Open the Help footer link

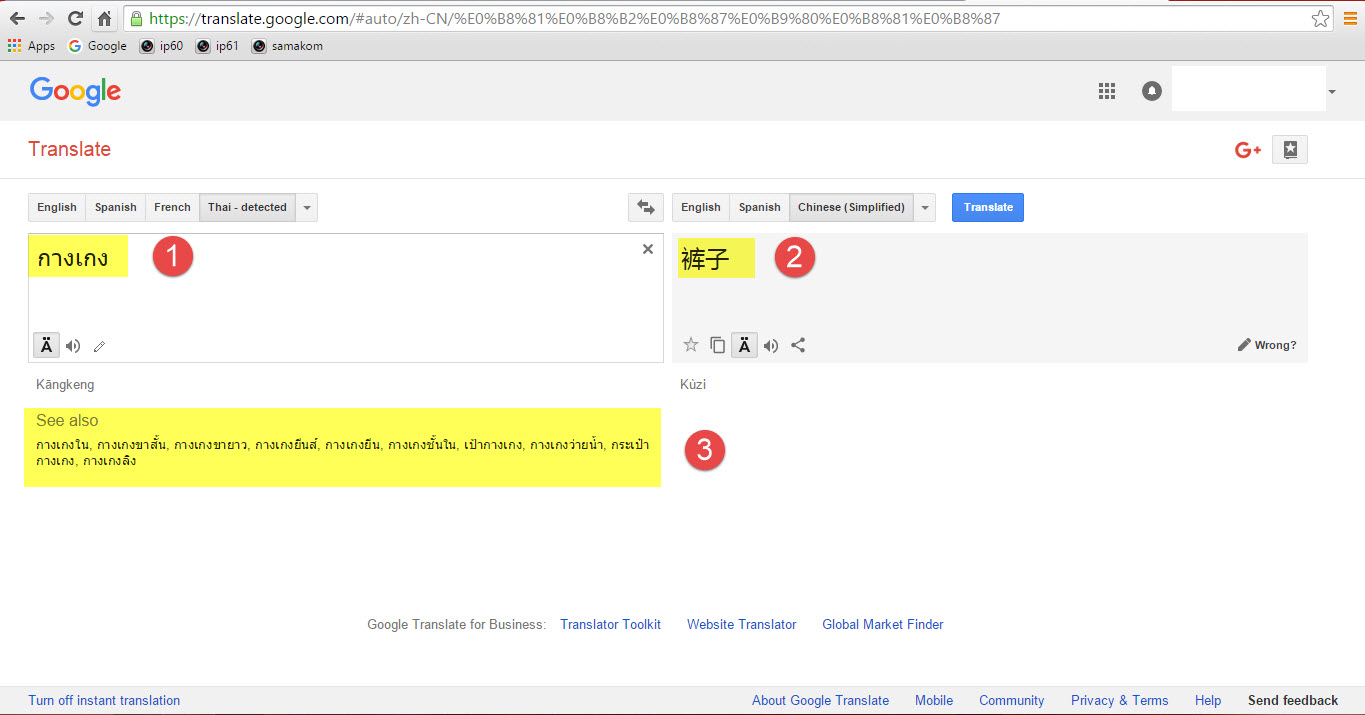point(1208,700)
